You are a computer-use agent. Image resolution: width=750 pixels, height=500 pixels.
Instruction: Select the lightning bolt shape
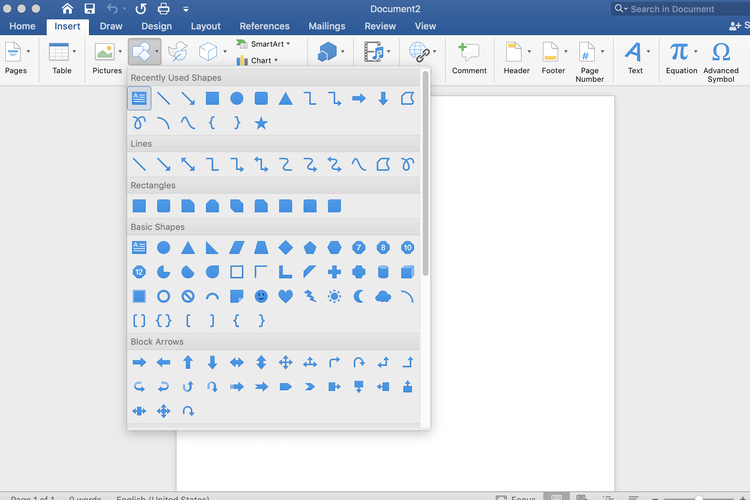pos(310,296)
